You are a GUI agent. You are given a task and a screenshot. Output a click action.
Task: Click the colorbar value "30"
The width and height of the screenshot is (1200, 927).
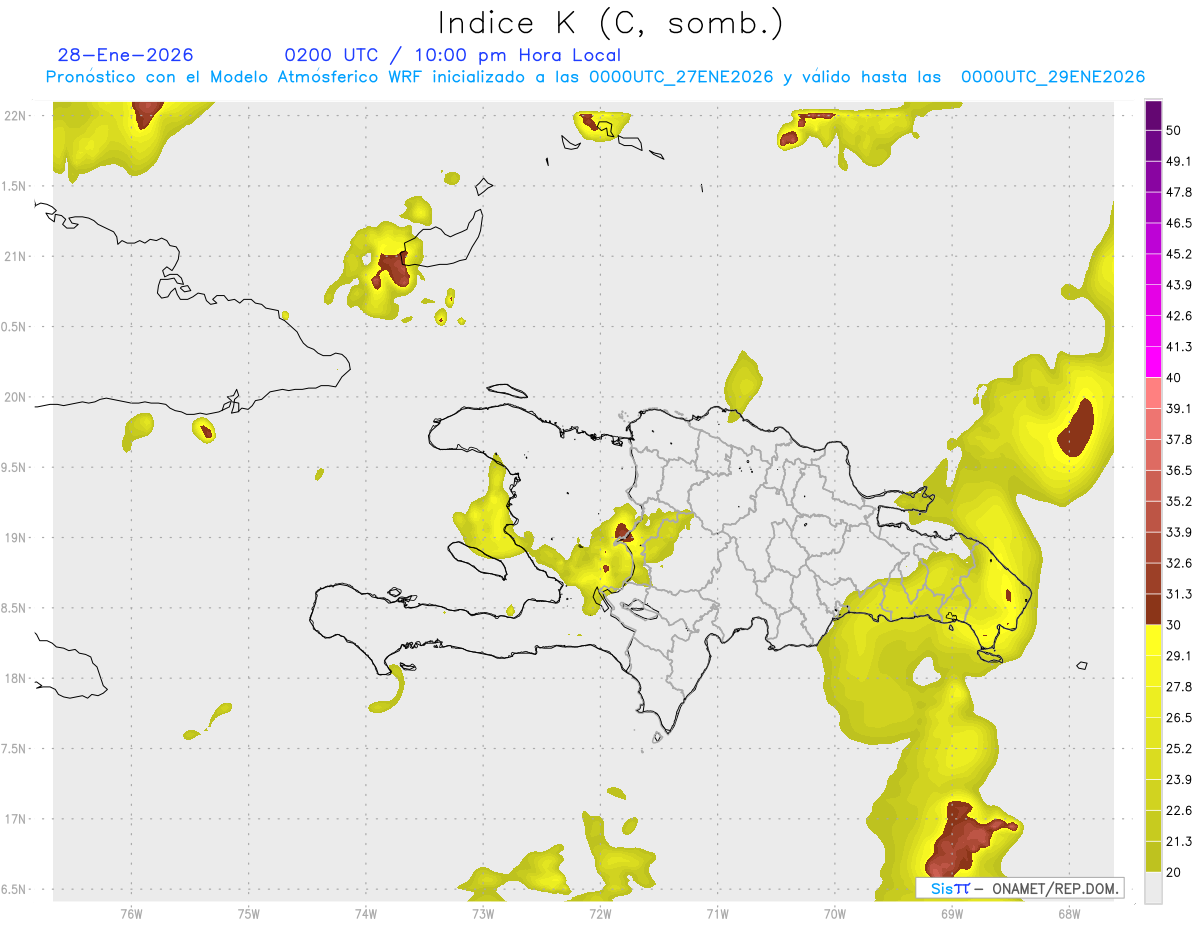[1175, 625]
